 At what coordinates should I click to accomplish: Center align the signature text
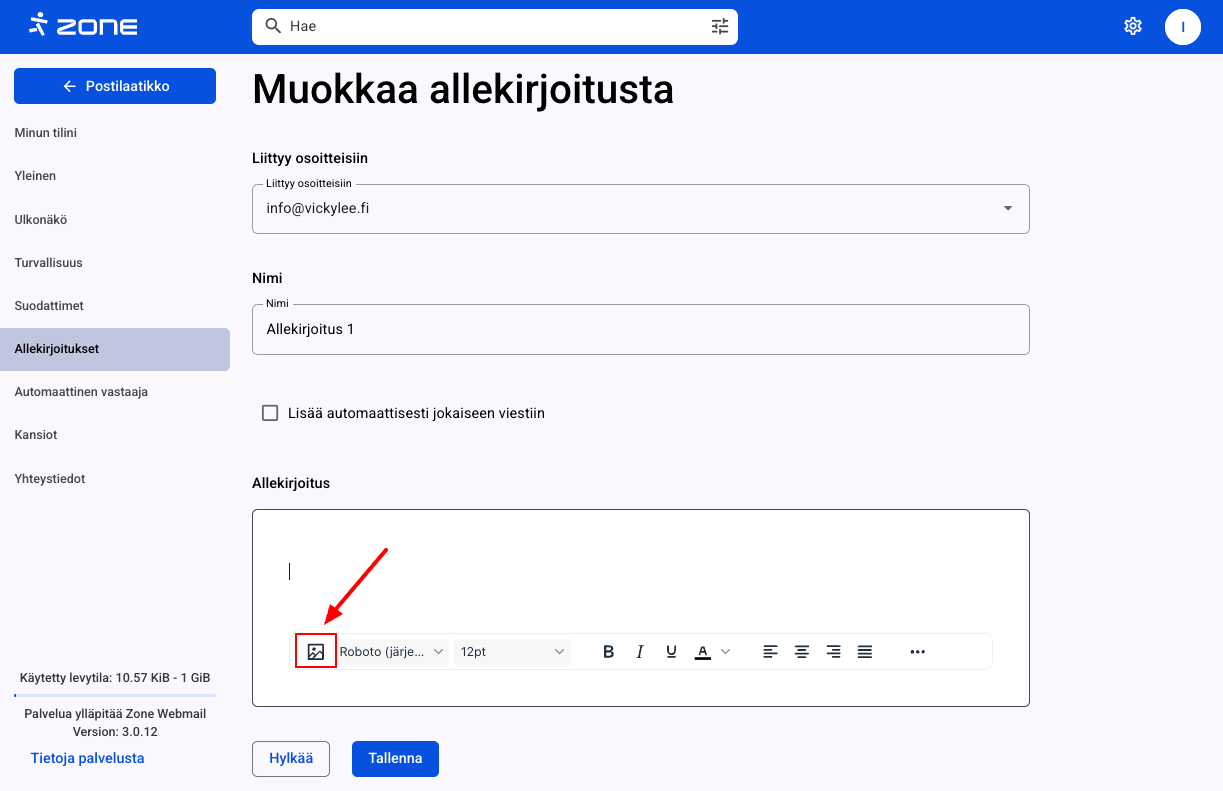point(802,652)
